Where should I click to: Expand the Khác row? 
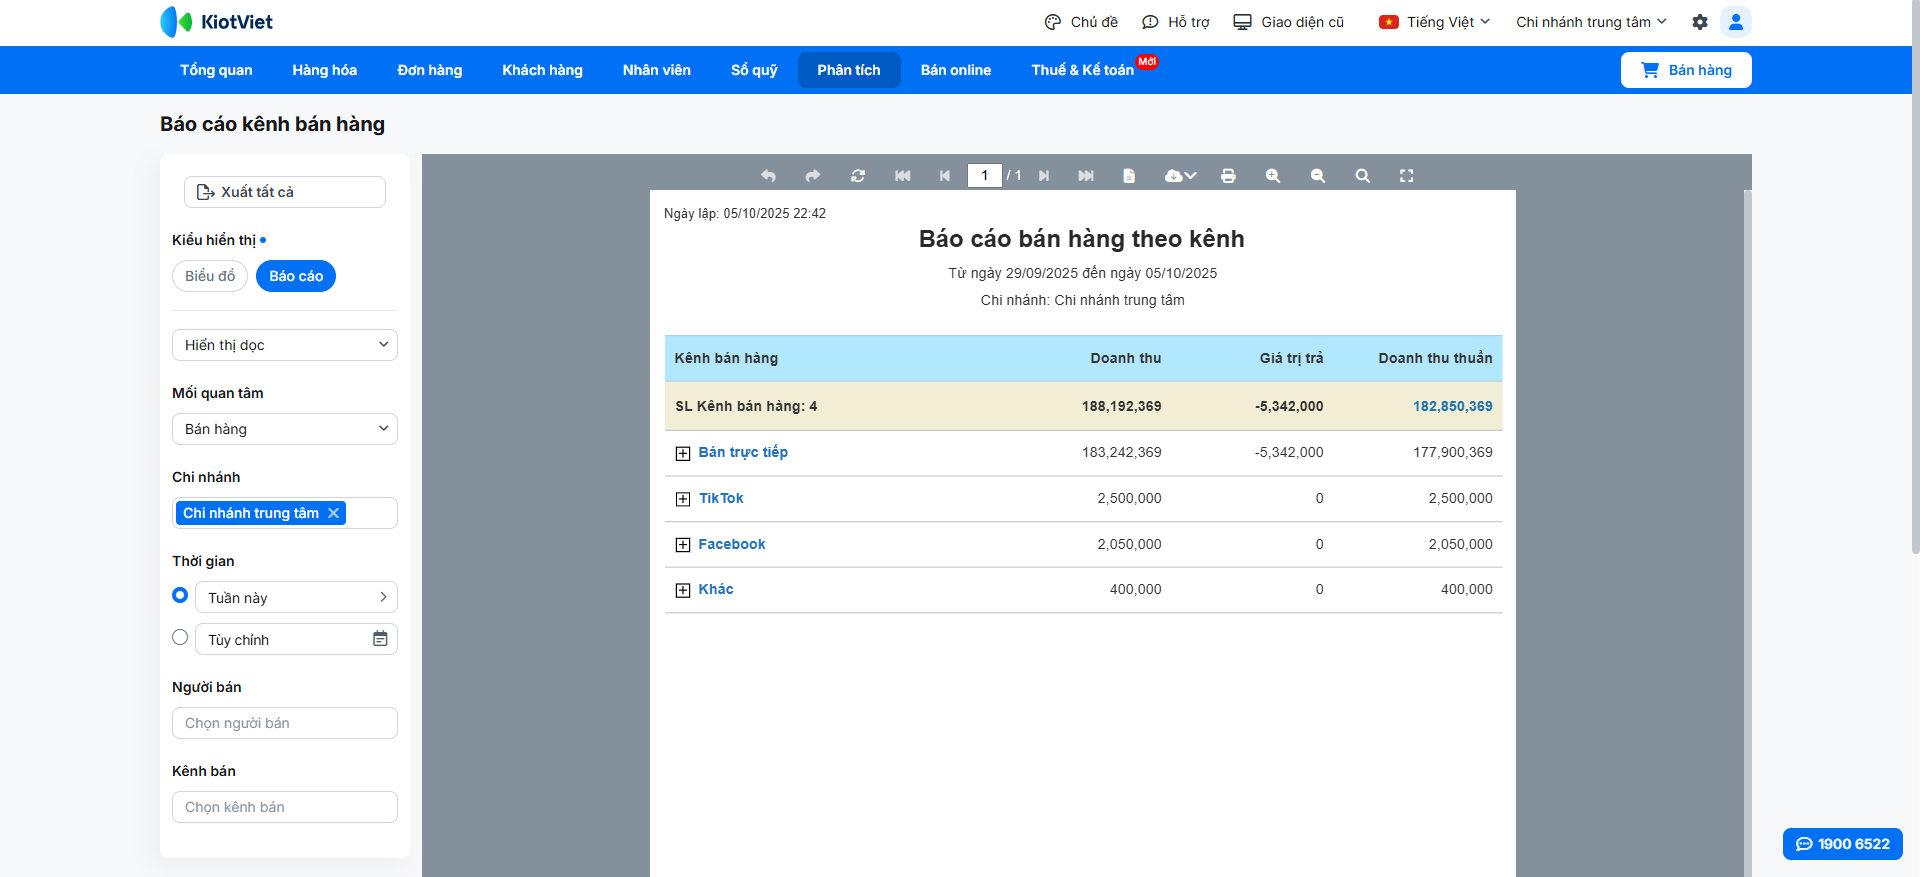(683, 590)
